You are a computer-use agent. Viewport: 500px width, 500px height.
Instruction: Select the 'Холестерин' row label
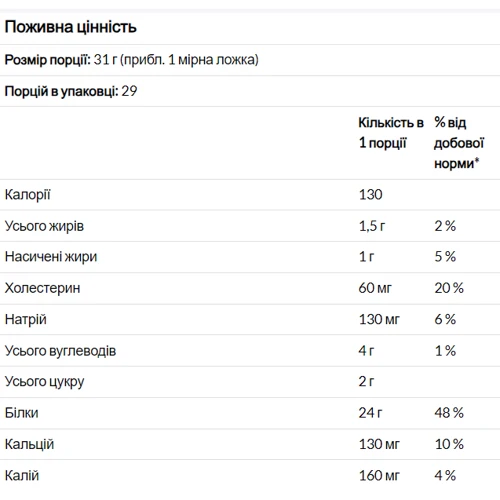tap(42, 288)
